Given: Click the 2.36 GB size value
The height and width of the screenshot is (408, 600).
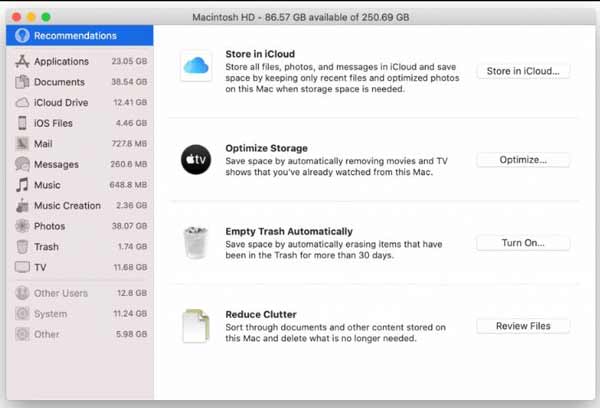Looking at the screenshot, I should pyautogui.click(x=132, y=206).
